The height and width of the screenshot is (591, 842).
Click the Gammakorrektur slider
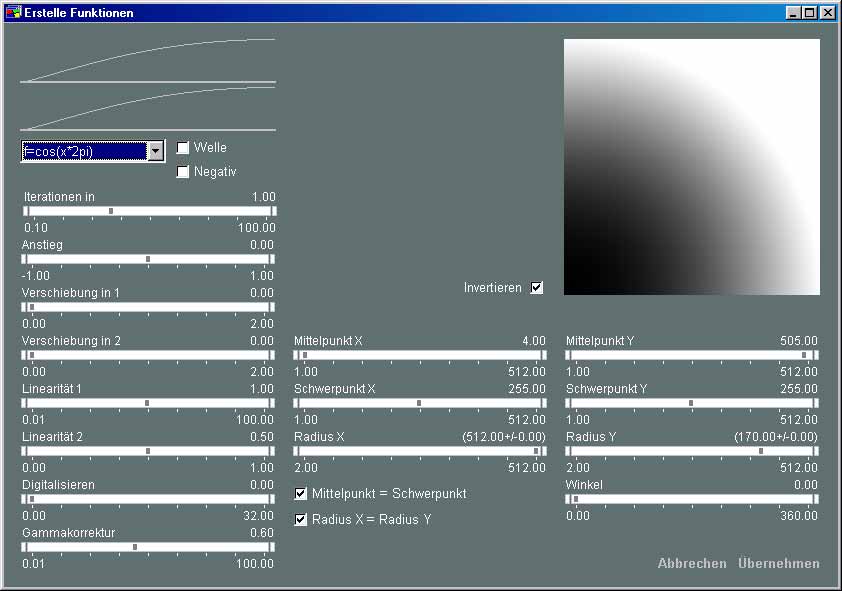[x=148, y=547]
